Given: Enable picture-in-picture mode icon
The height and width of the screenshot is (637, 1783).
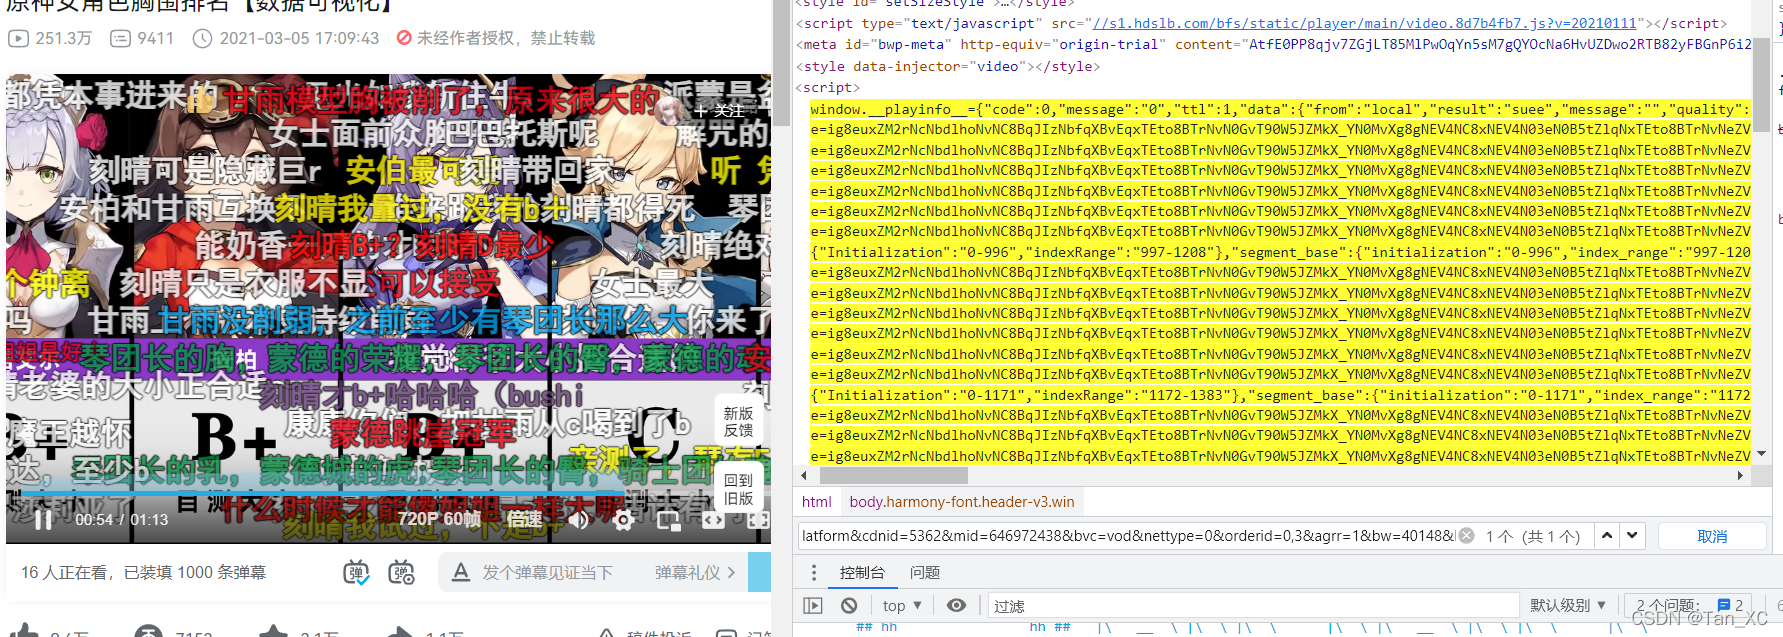Looking at the screenshot, I should tap(668, 520).
